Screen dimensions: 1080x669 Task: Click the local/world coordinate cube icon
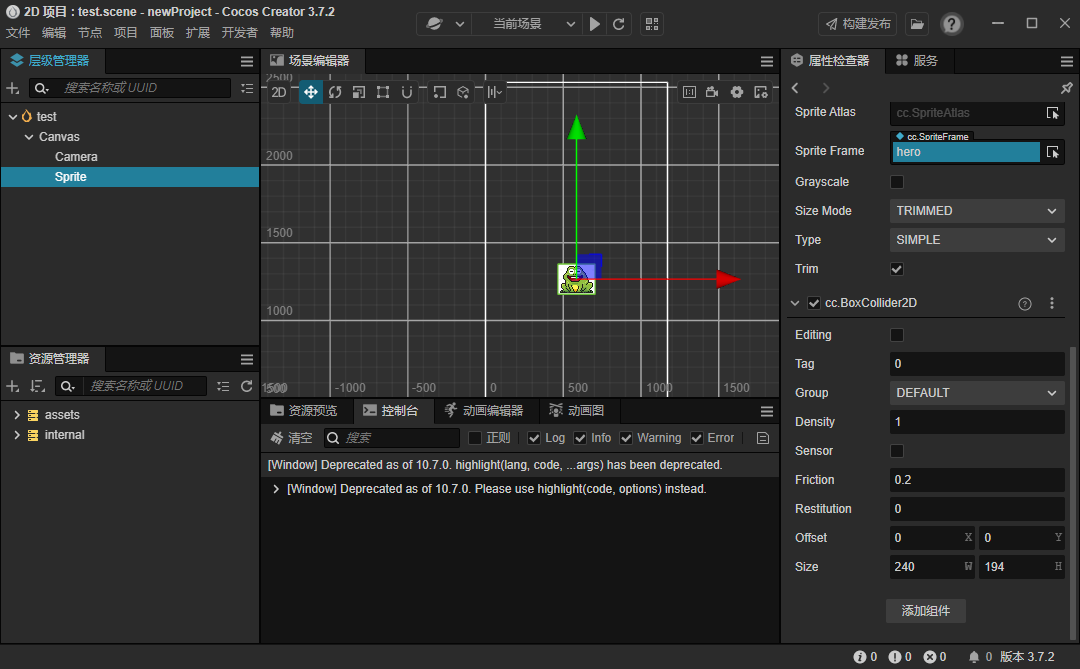(463, 92)
